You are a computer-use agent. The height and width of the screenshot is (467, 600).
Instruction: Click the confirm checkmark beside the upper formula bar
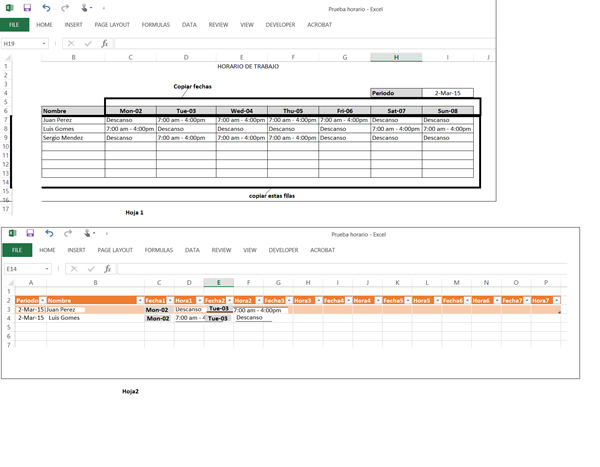(88, 44)
